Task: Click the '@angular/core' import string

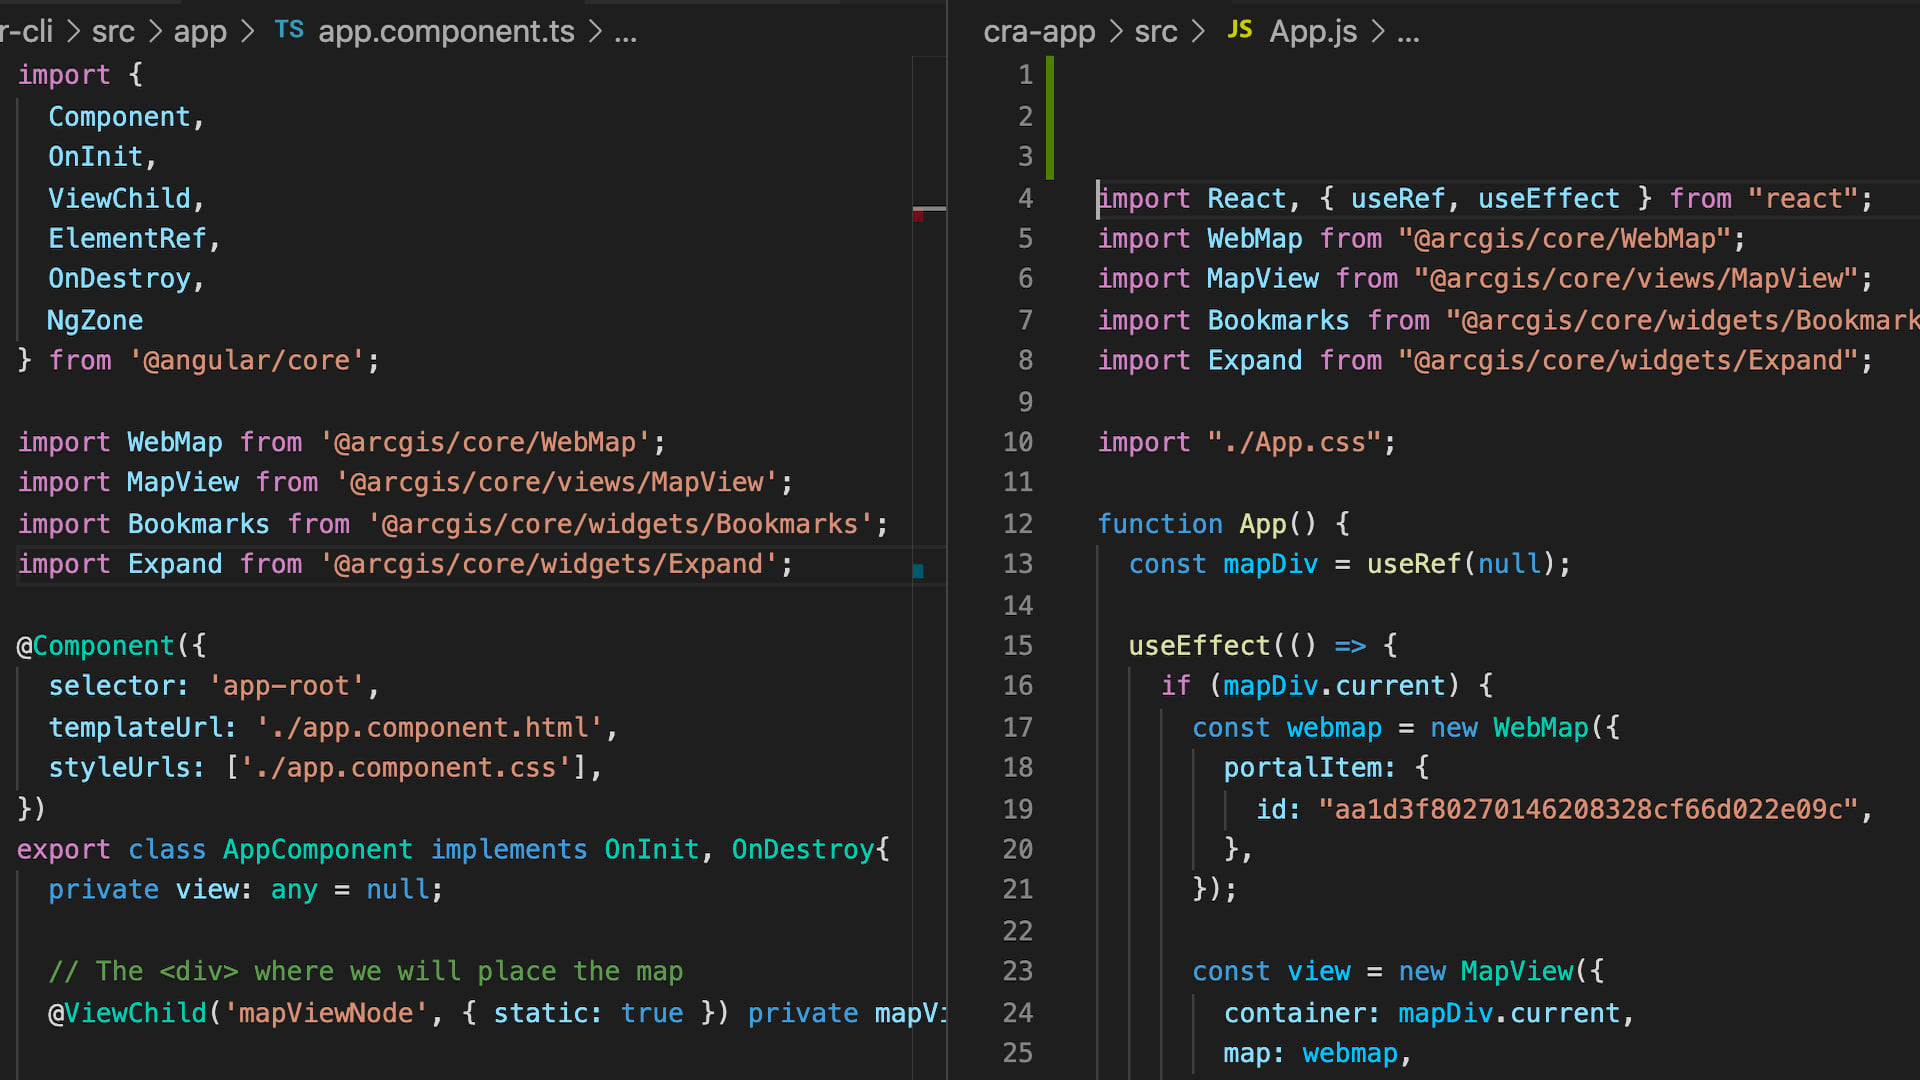Action: pyautogui.click(x=247, y=361)
